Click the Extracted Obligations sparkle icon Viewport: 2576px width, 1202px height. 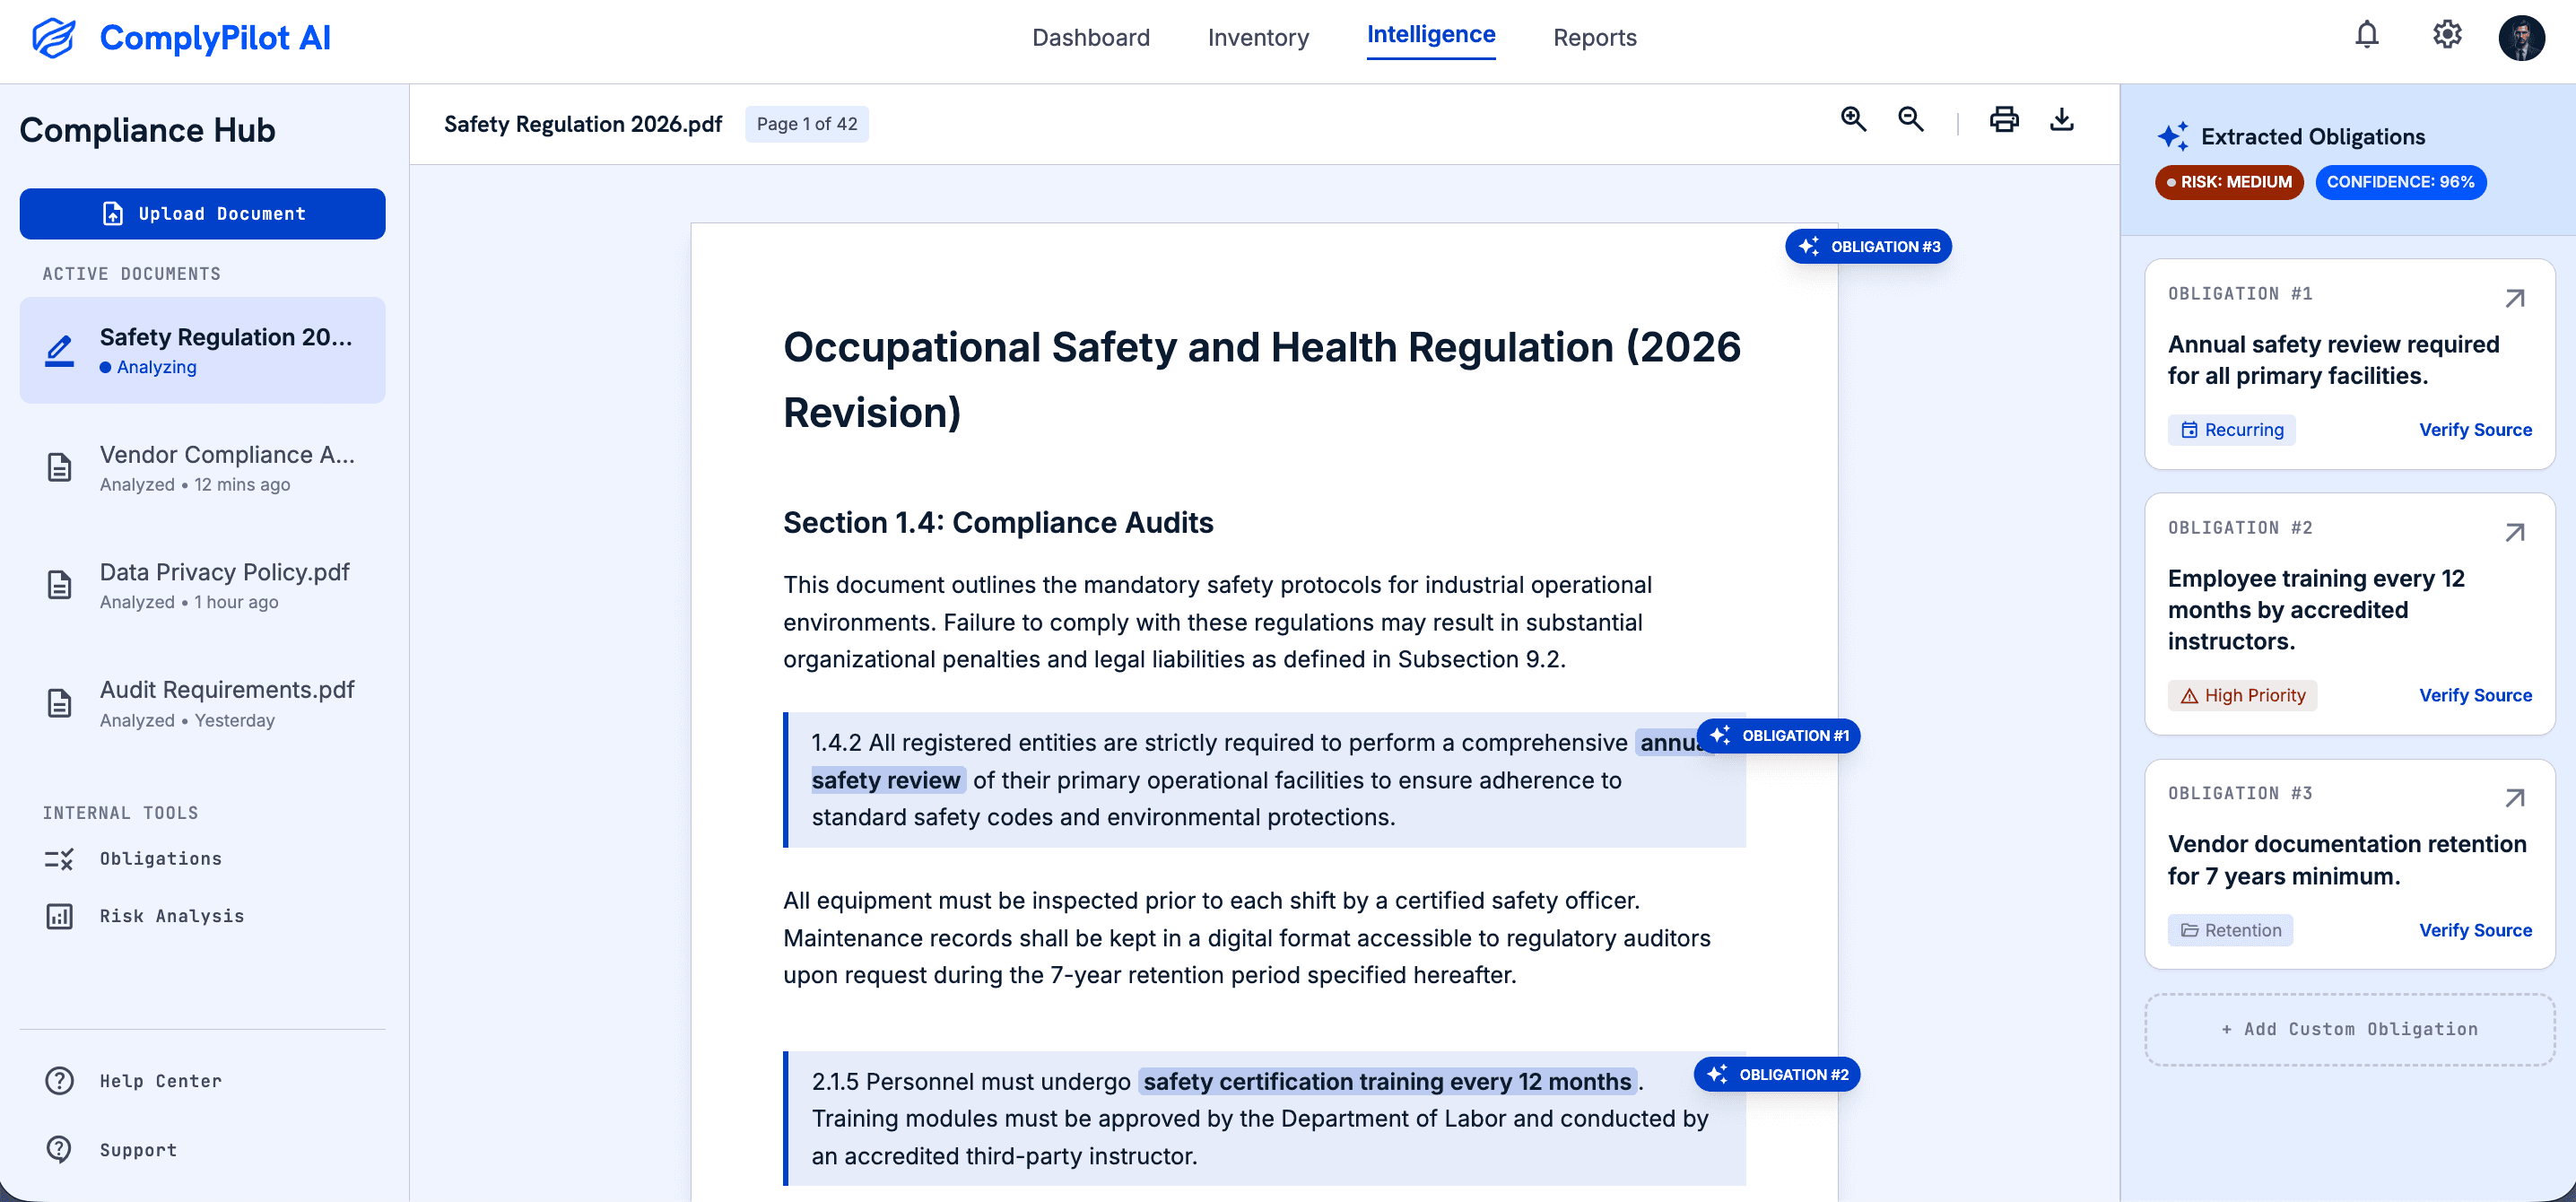coord(2172,136)
